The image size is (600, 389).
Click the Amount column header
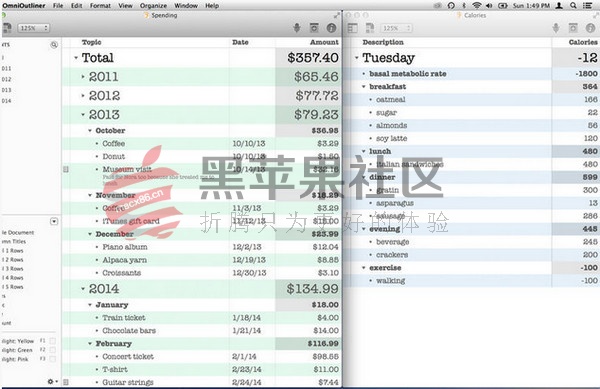tap(324, 42)
